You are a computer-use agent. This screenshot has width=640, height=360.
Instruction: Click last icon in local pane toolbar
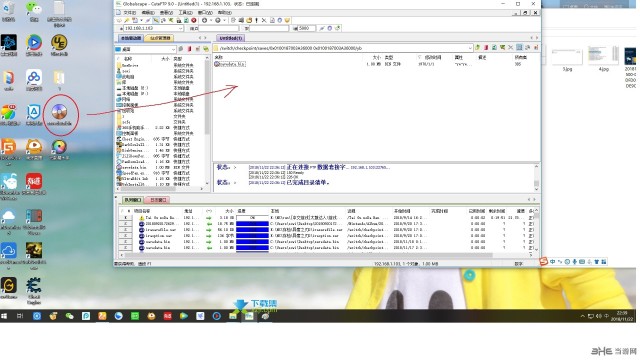(x=206, y=49)
